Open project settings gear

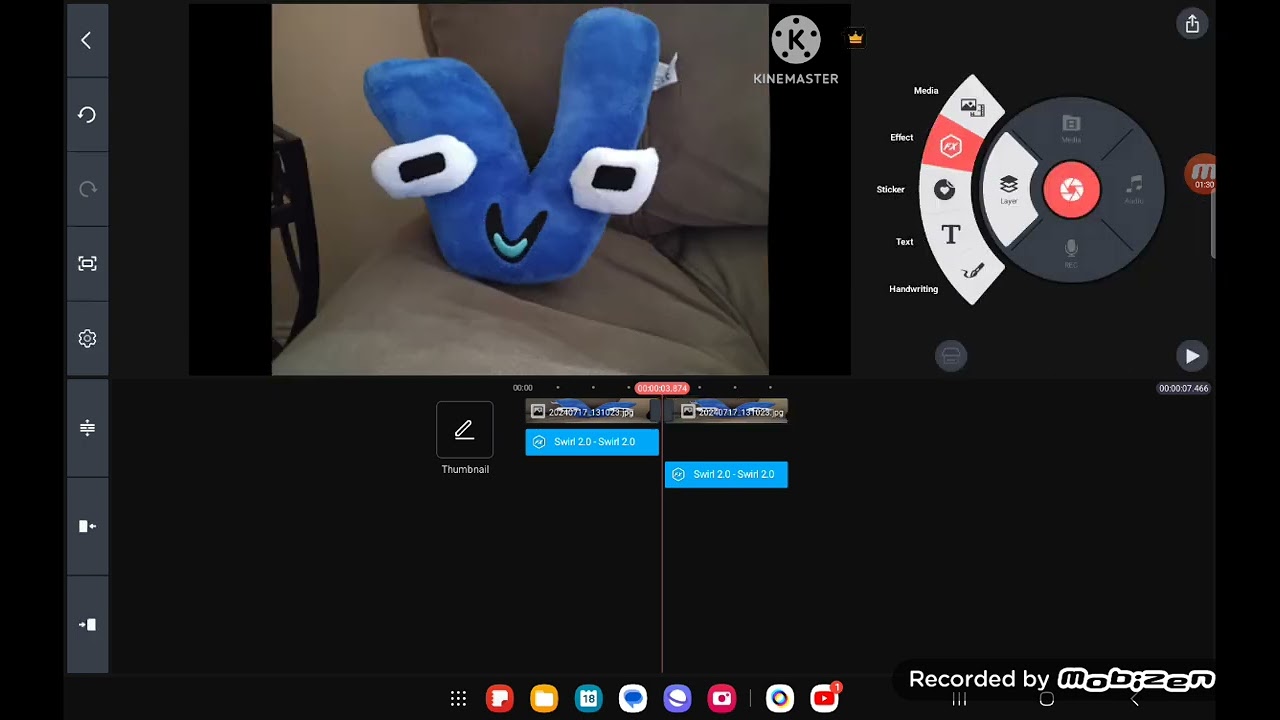tap(87, 339)
